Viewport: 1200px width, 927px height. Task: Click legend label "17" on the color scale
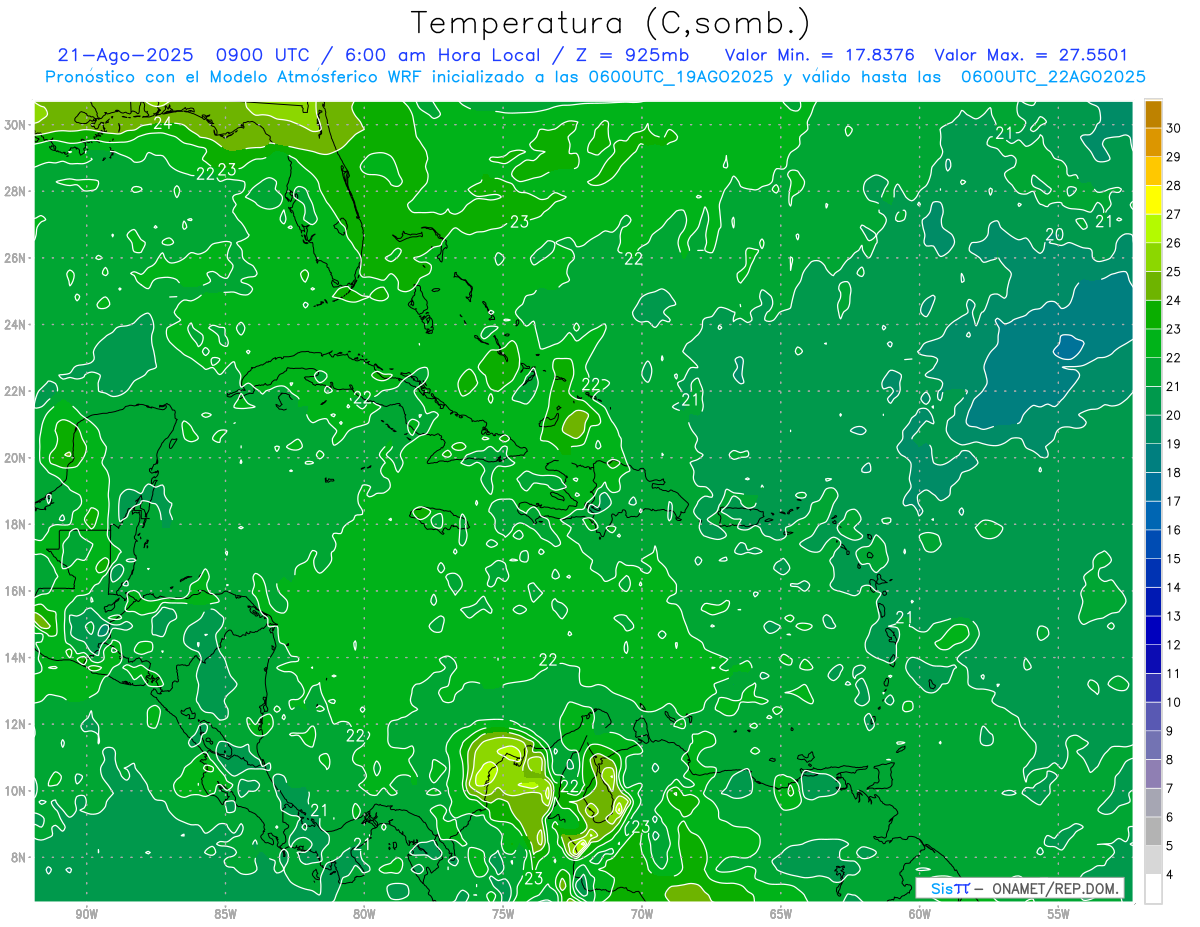(1174, 502)
